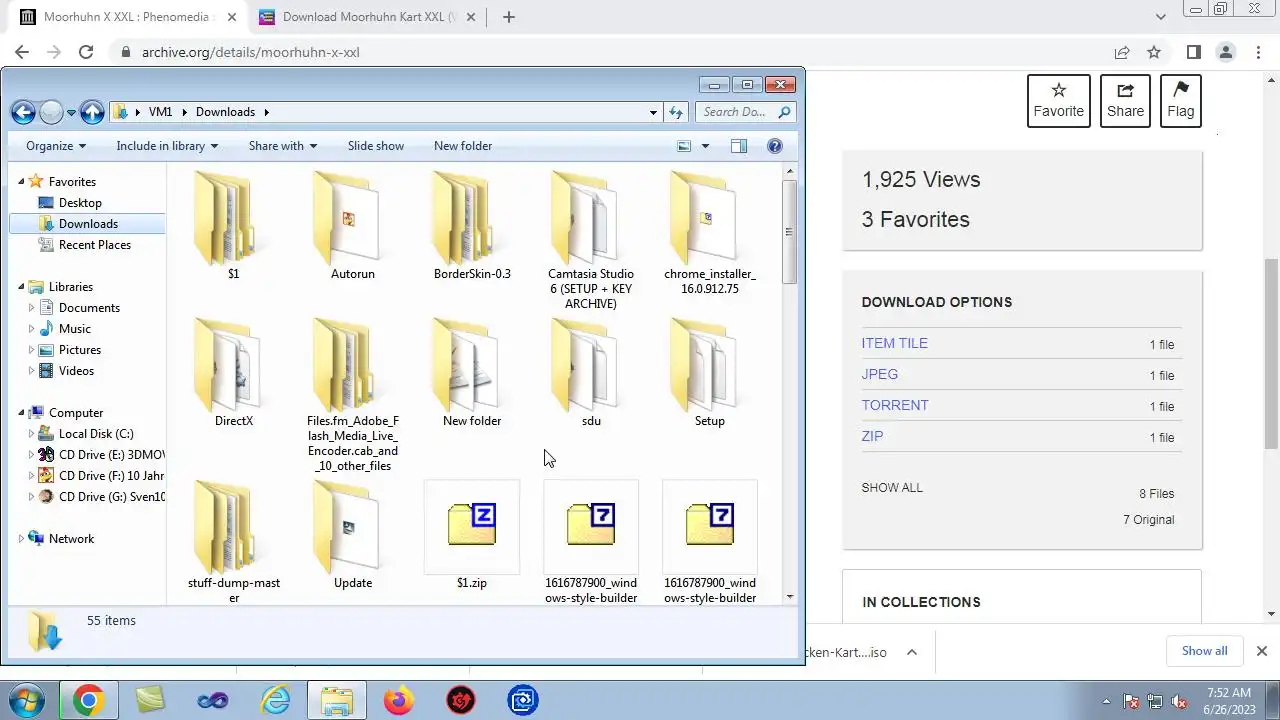The width and height of the screenshot is (1280, 720).
Task: Select the $1.zip archive file
Action: coord(472,534)
